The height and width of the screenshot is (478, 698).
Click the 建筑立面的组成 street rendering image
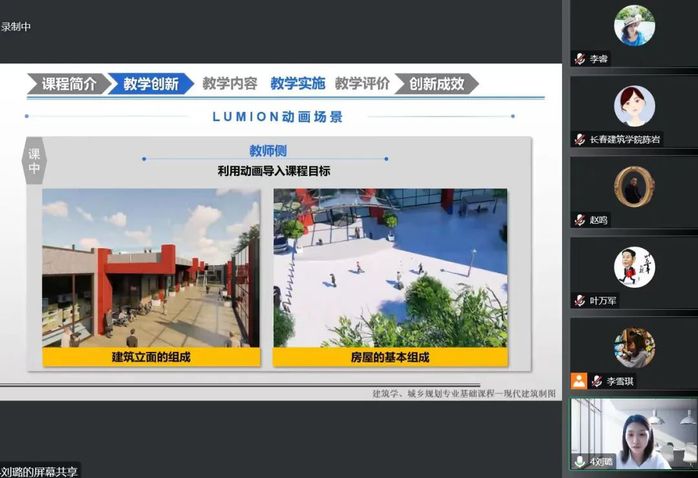click(x=150, y=267)
